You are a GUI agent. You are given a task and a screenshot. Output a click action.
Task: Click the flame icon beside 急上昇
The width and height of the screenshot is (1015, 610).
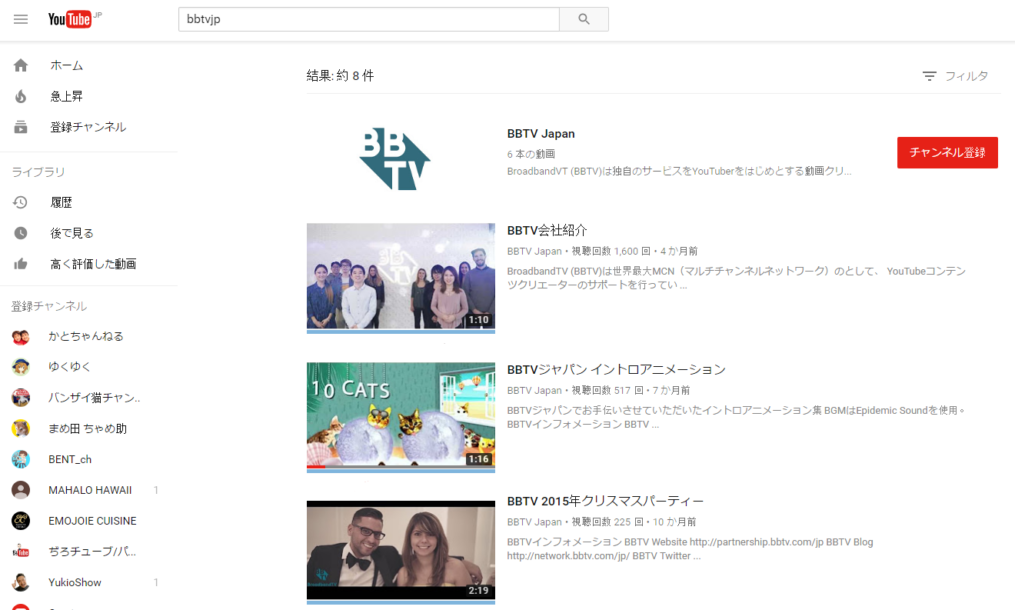coord(21,96)
